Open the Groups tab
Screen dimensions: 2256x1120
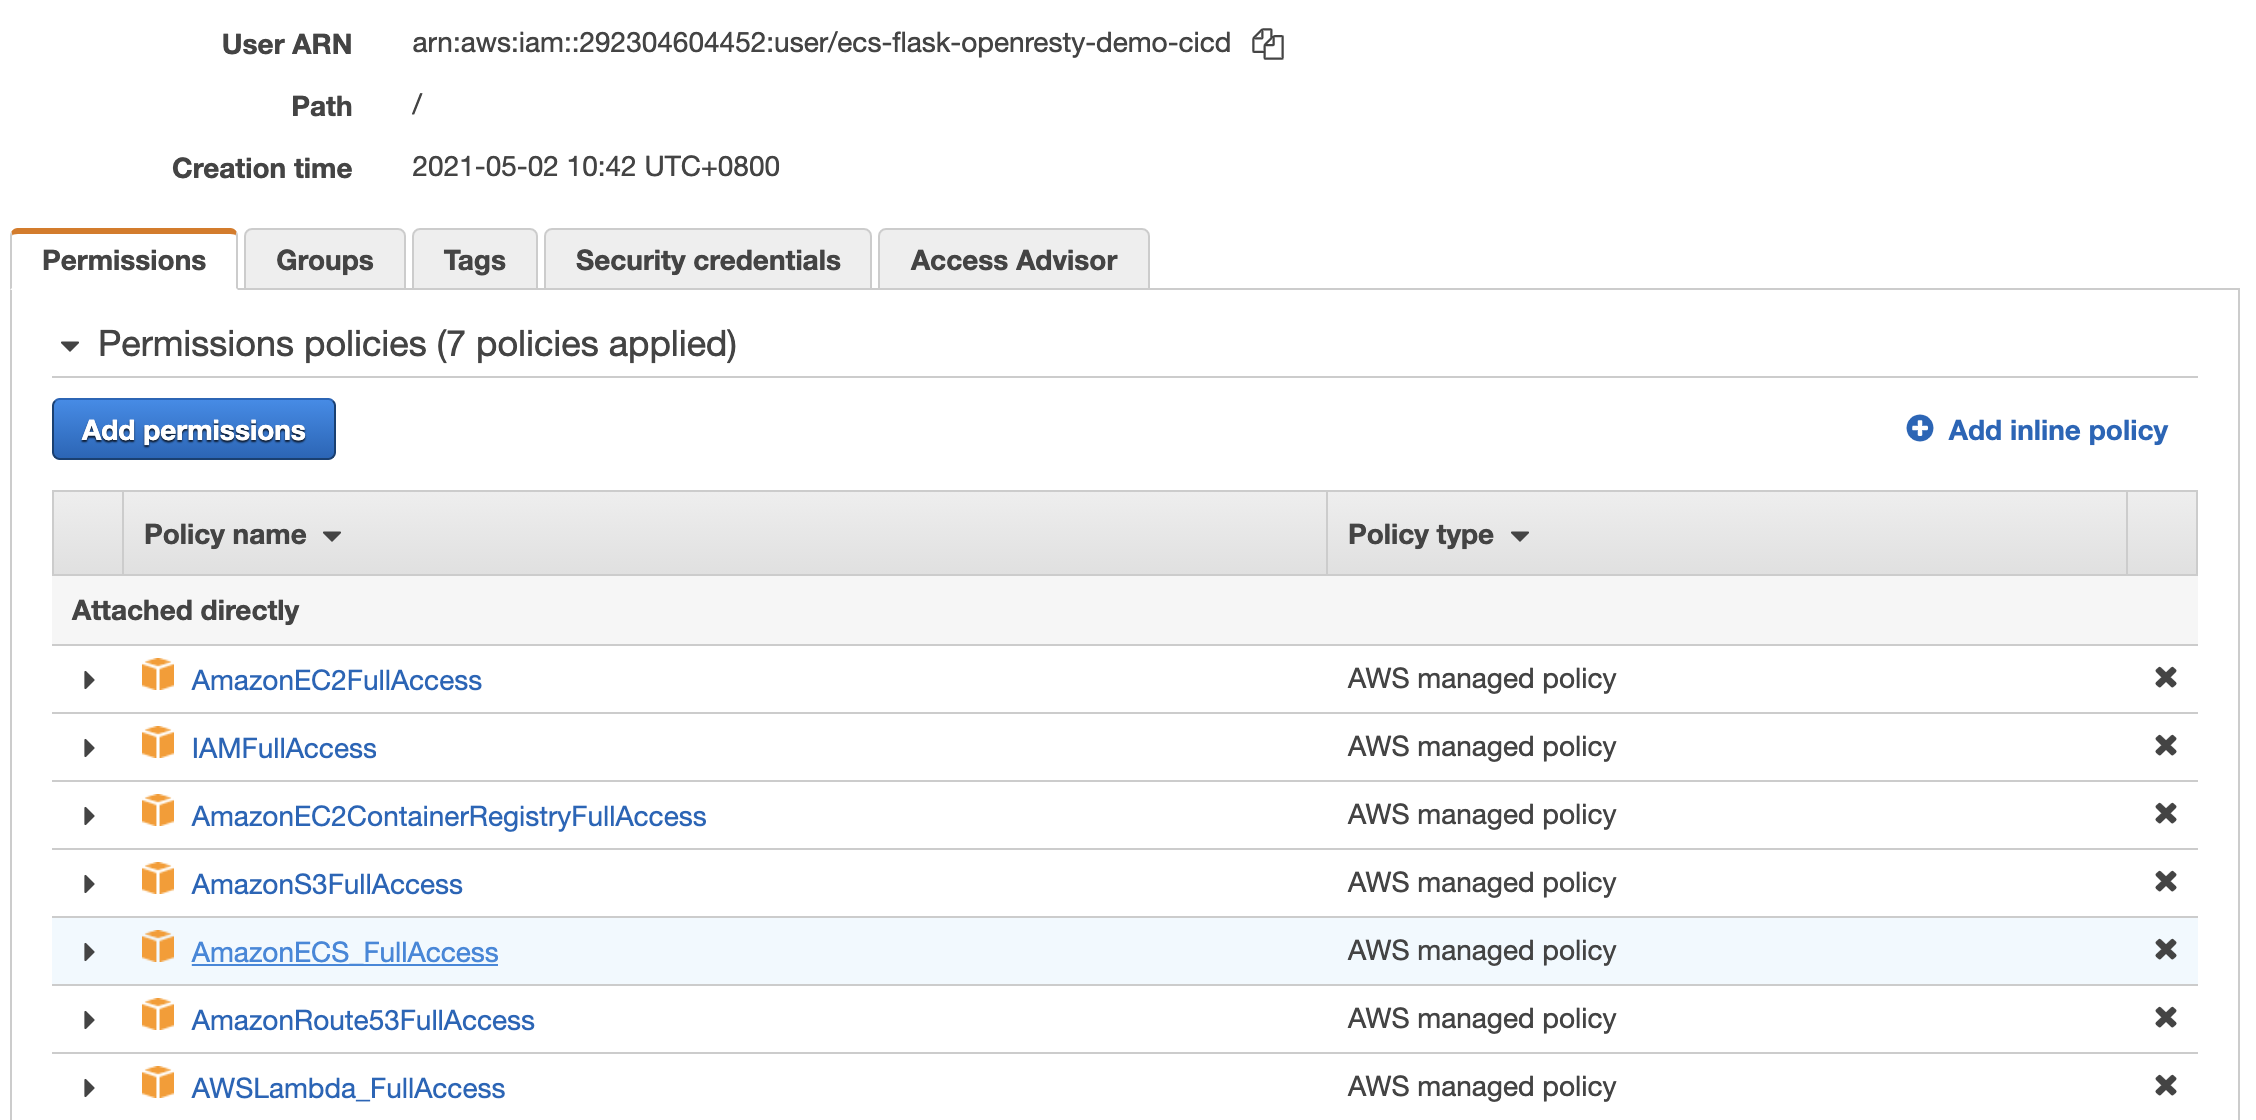[x=324, y=260]
